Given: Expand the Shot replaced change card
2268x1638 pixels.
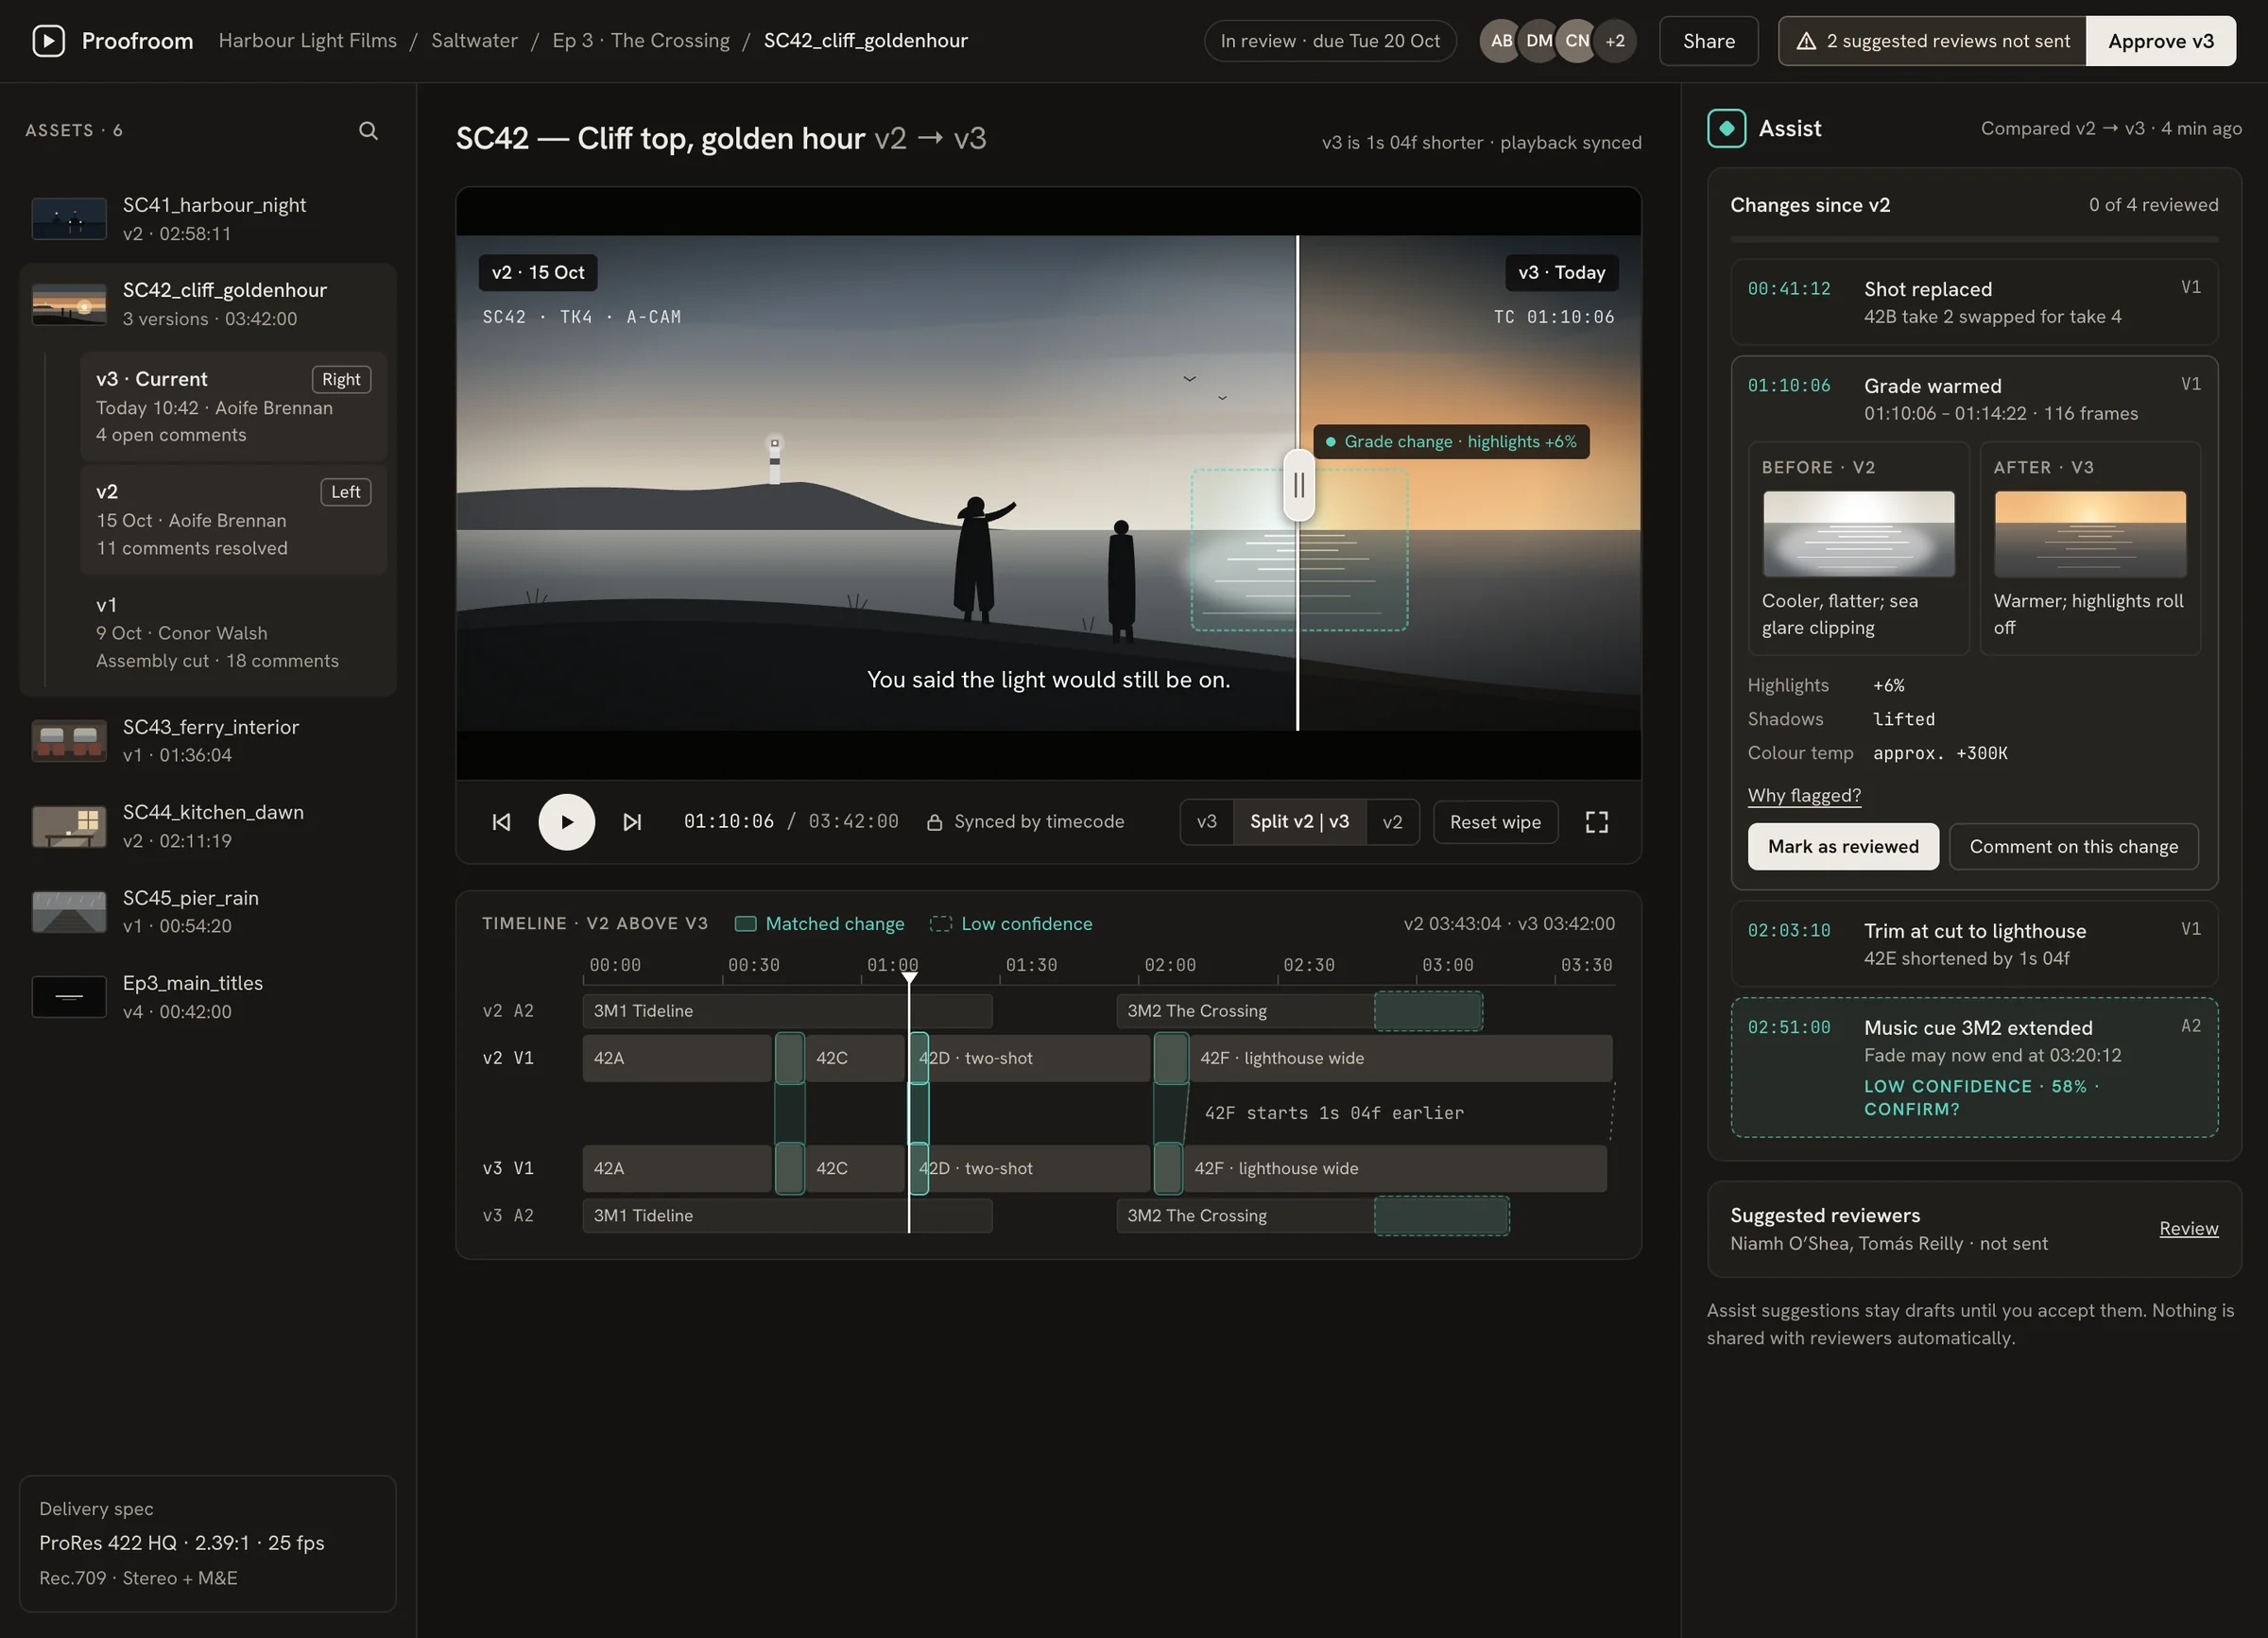Looking at the screenshot, I should click(x=1974, y=303).
